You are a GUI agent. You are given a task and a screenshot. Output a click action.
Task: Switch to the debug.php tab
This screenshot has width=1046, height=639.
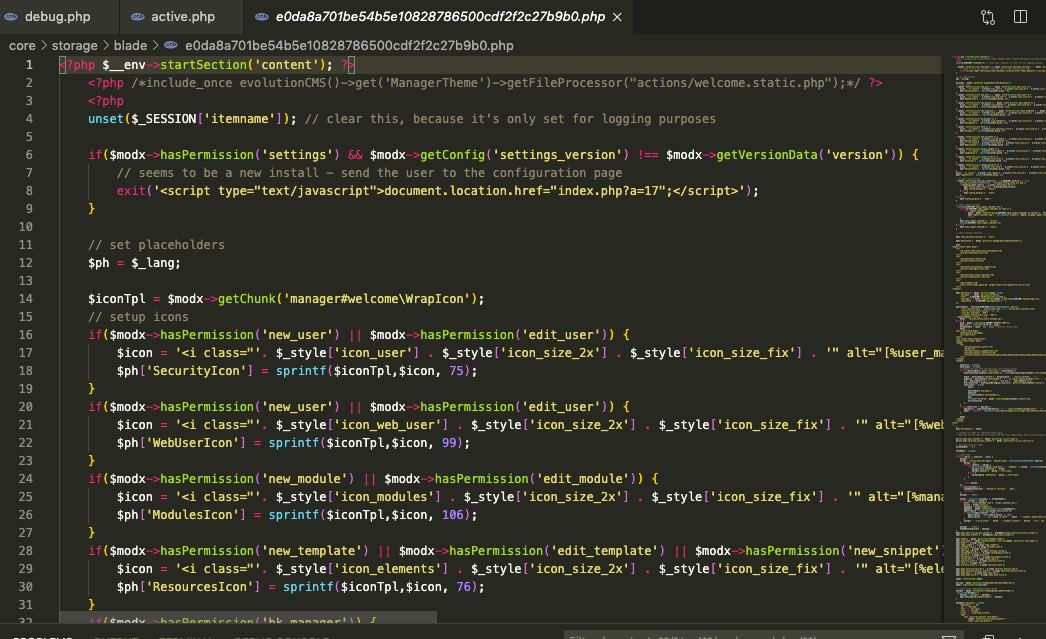tap(57, 17)
